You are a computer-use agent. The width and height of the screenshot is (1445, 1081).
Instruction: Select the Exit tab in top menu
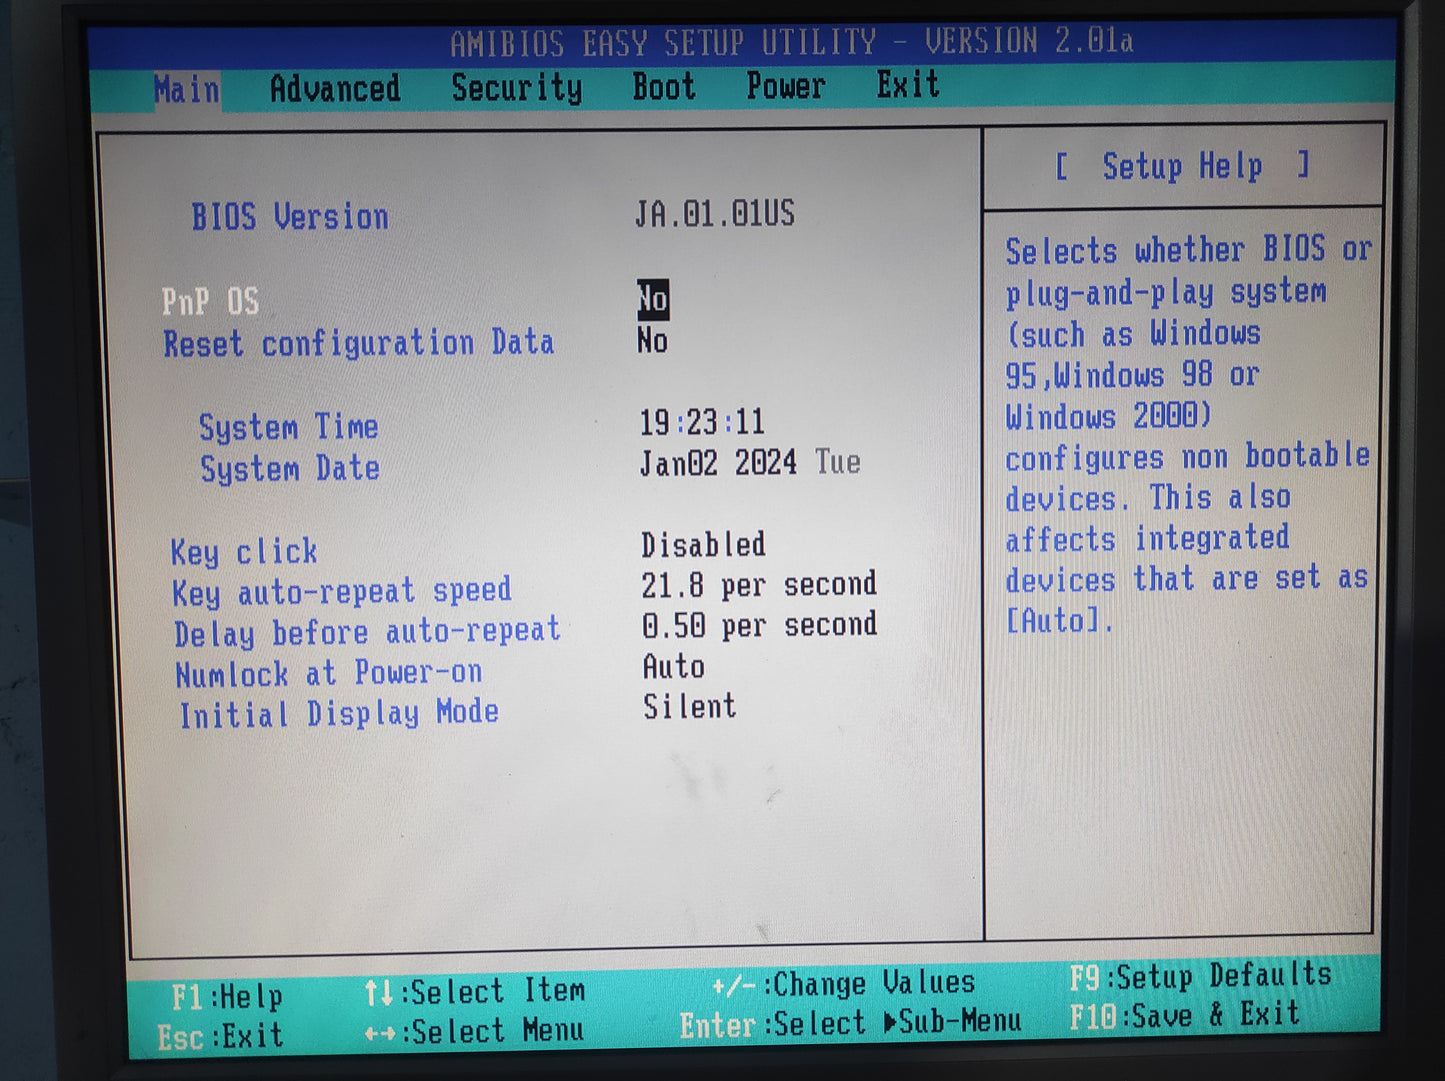click(907, 85)
